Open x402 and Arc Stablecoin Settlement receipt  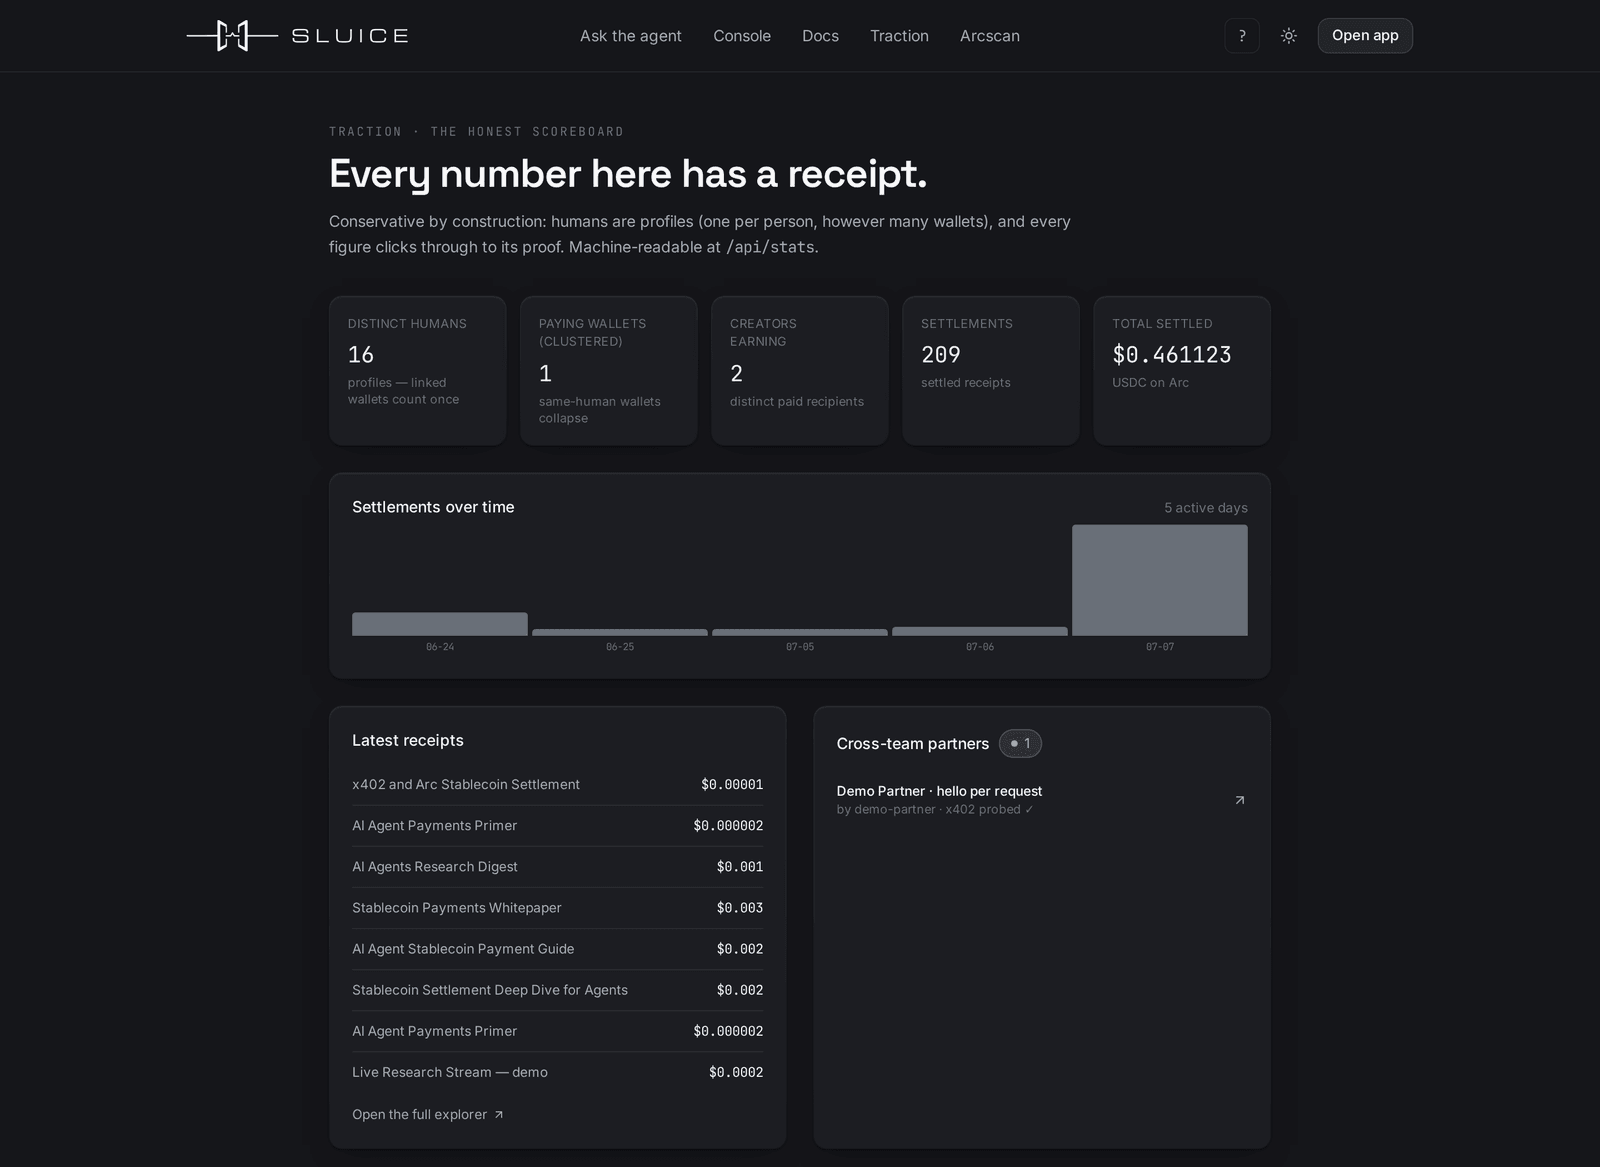[x=557, y=785]
